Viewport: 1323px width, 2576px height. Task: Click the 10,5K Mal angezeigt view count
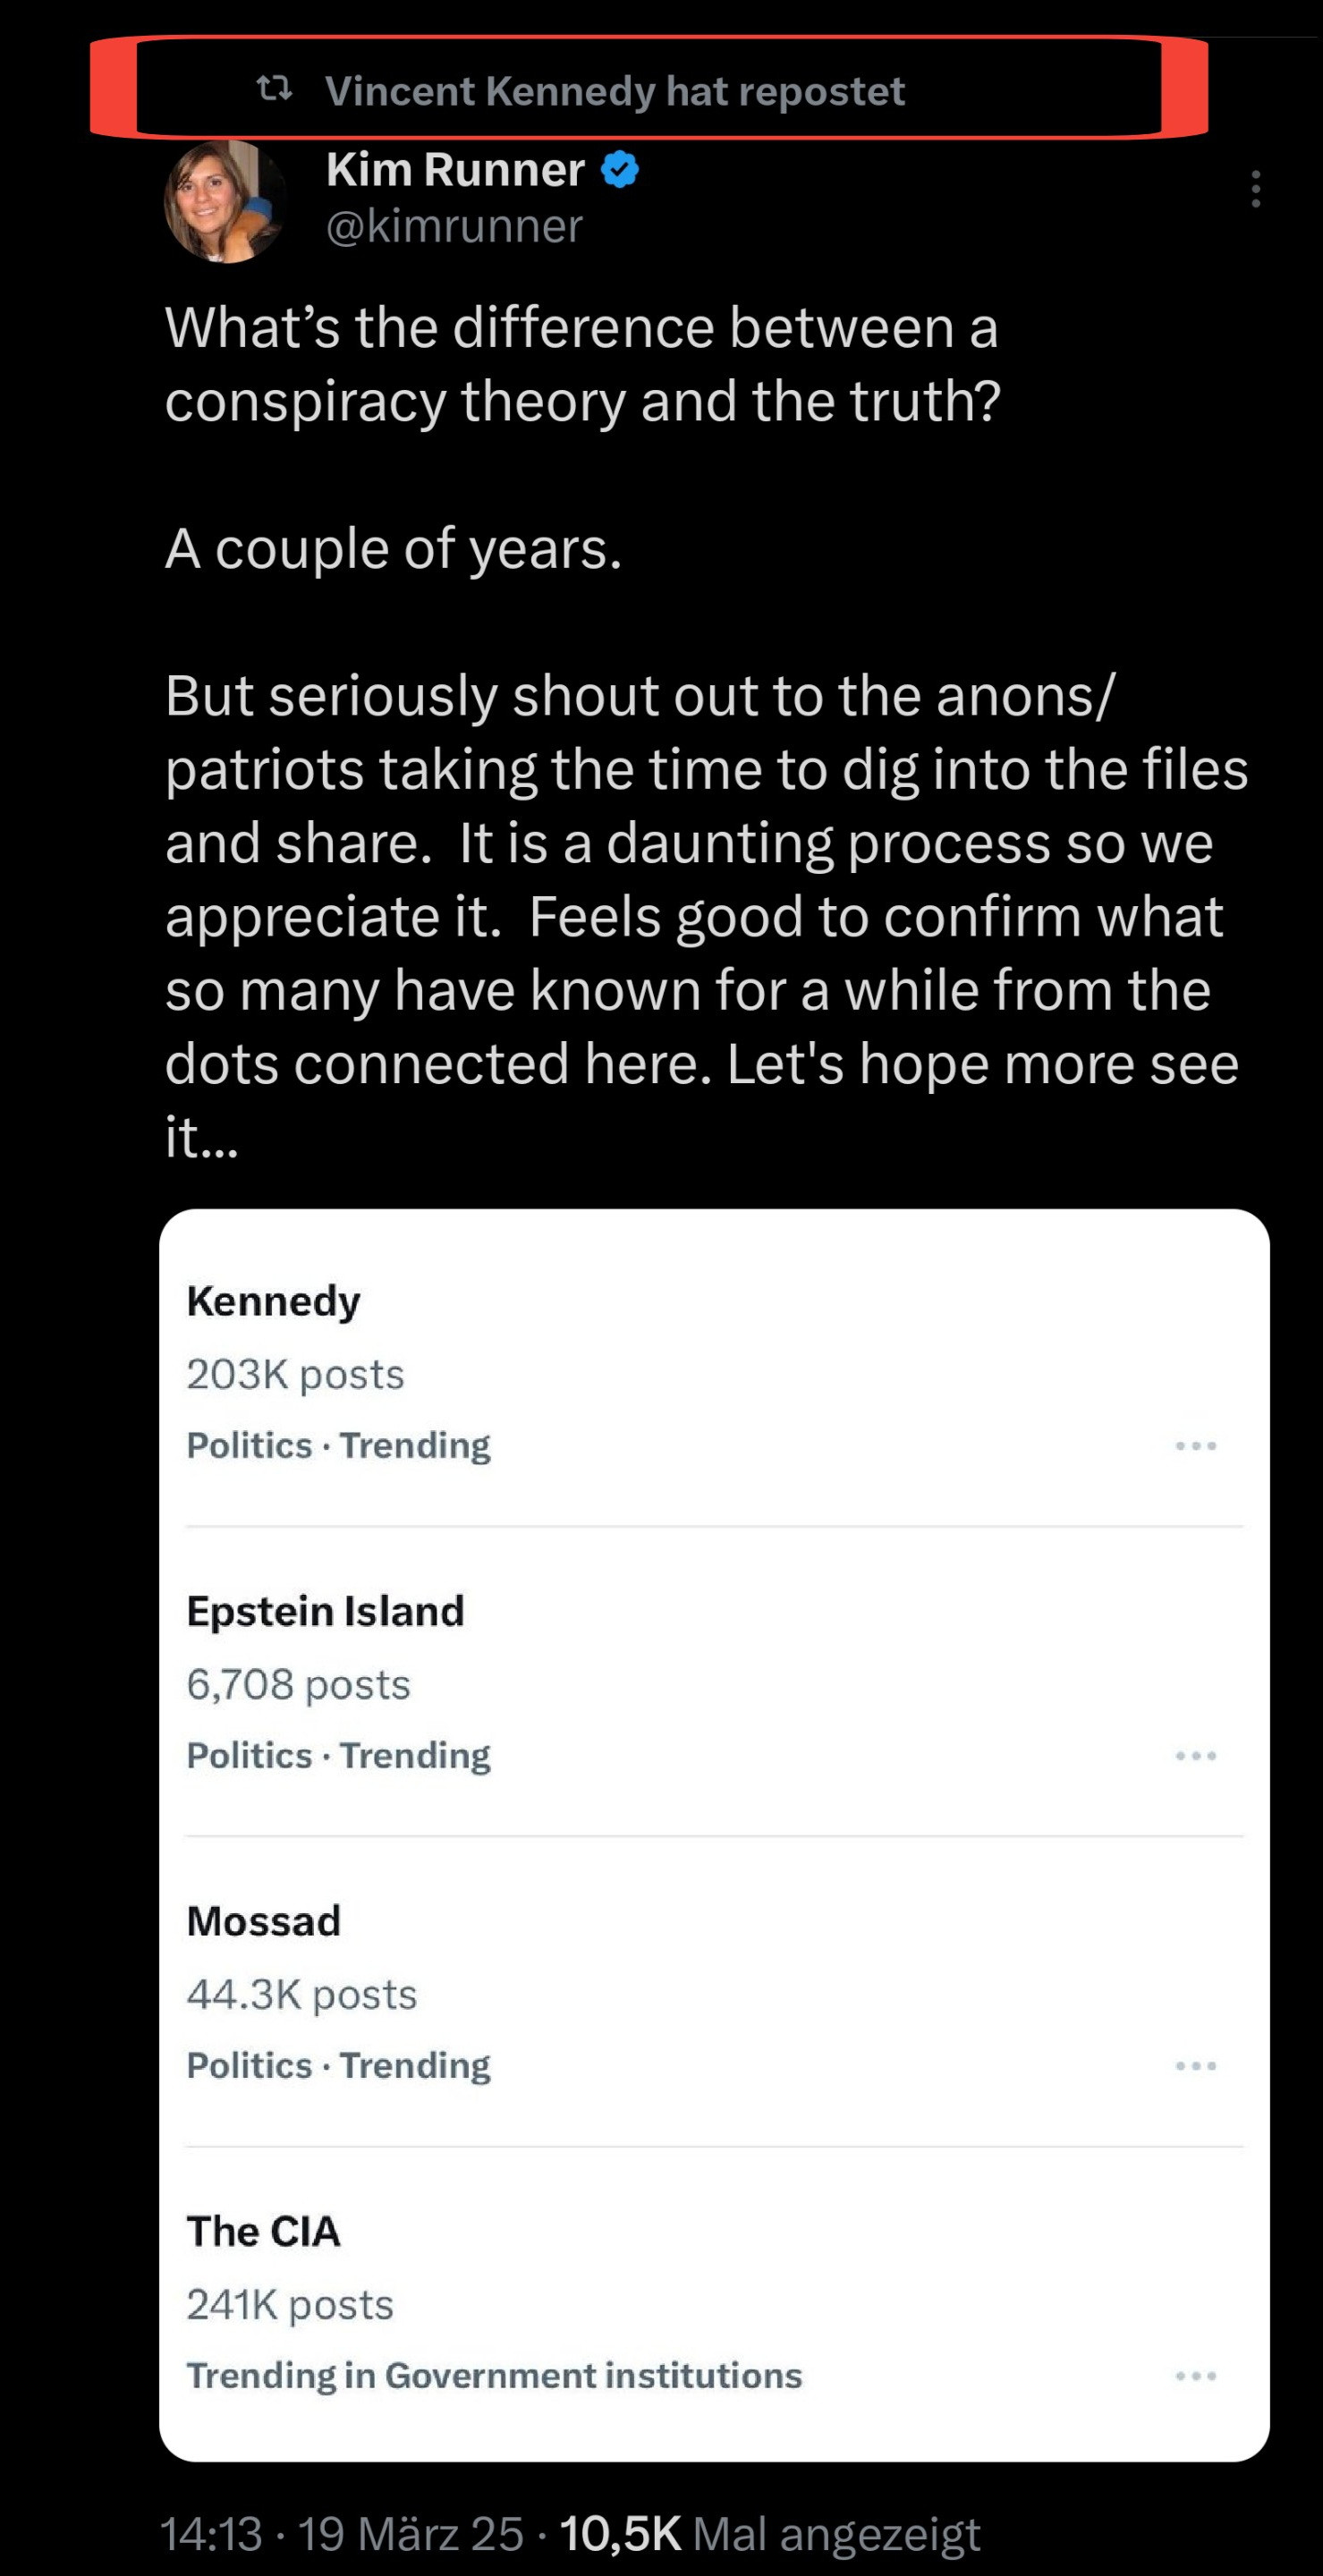(x=770, y=2534)
